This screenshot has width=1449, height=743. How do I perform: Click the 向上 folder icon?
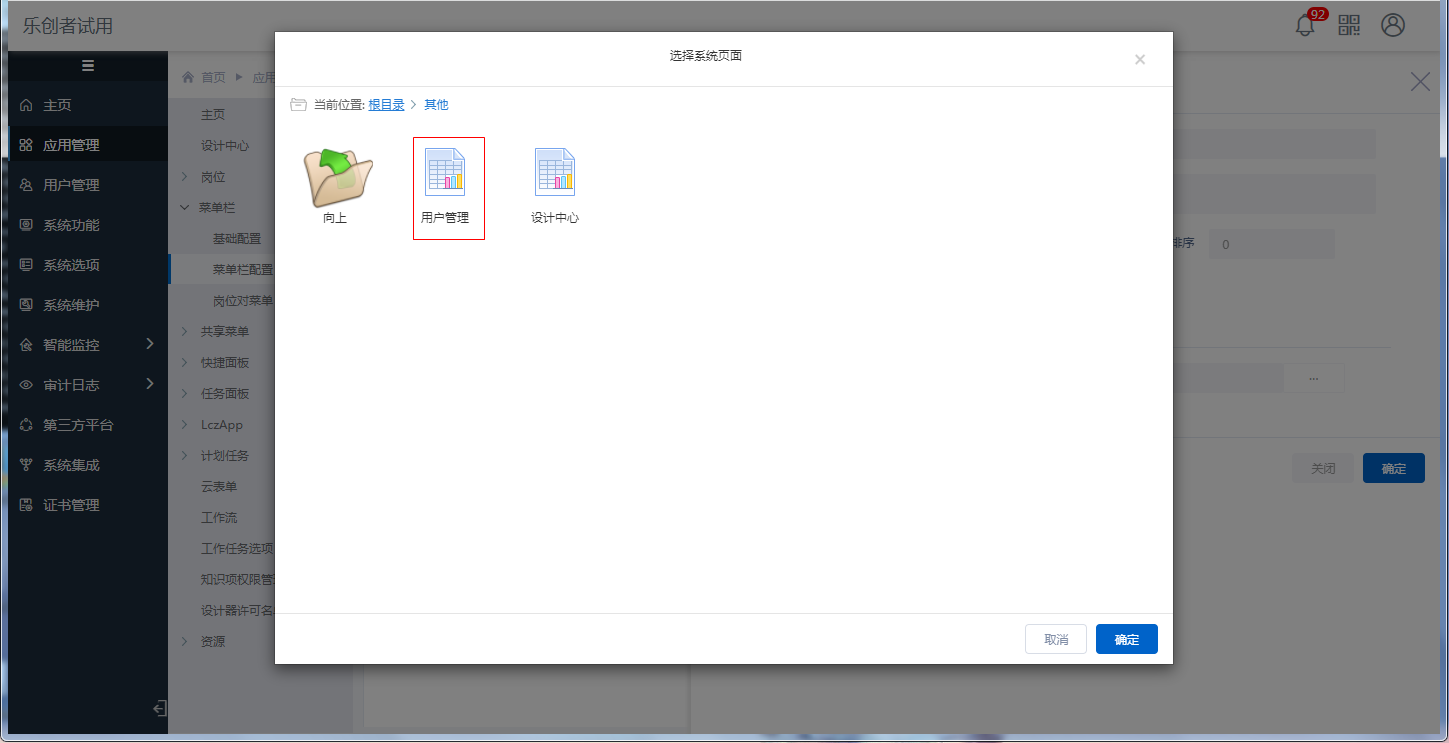(337, 175)
